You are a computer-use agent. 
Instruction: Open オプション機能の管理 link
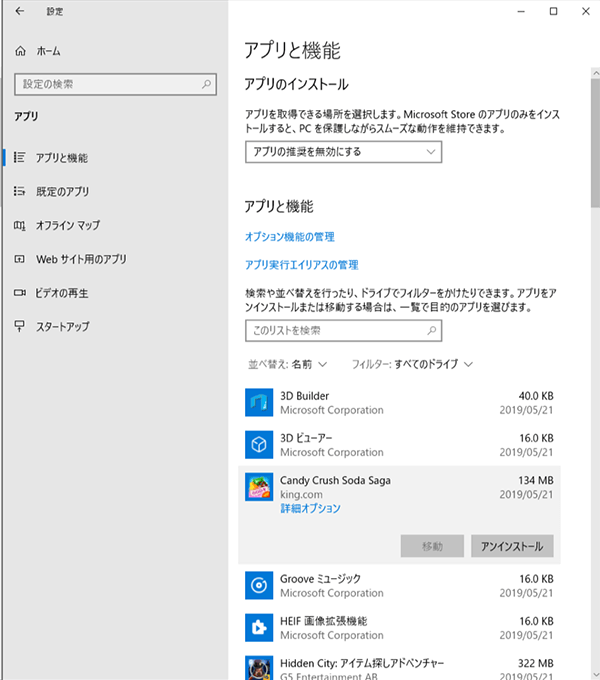tap(290, 237)
